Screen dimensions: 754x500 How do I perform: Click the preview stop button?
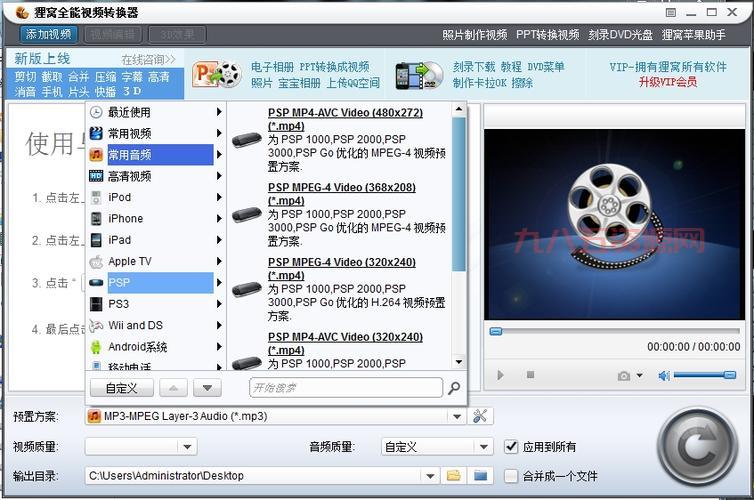(530, 375)
